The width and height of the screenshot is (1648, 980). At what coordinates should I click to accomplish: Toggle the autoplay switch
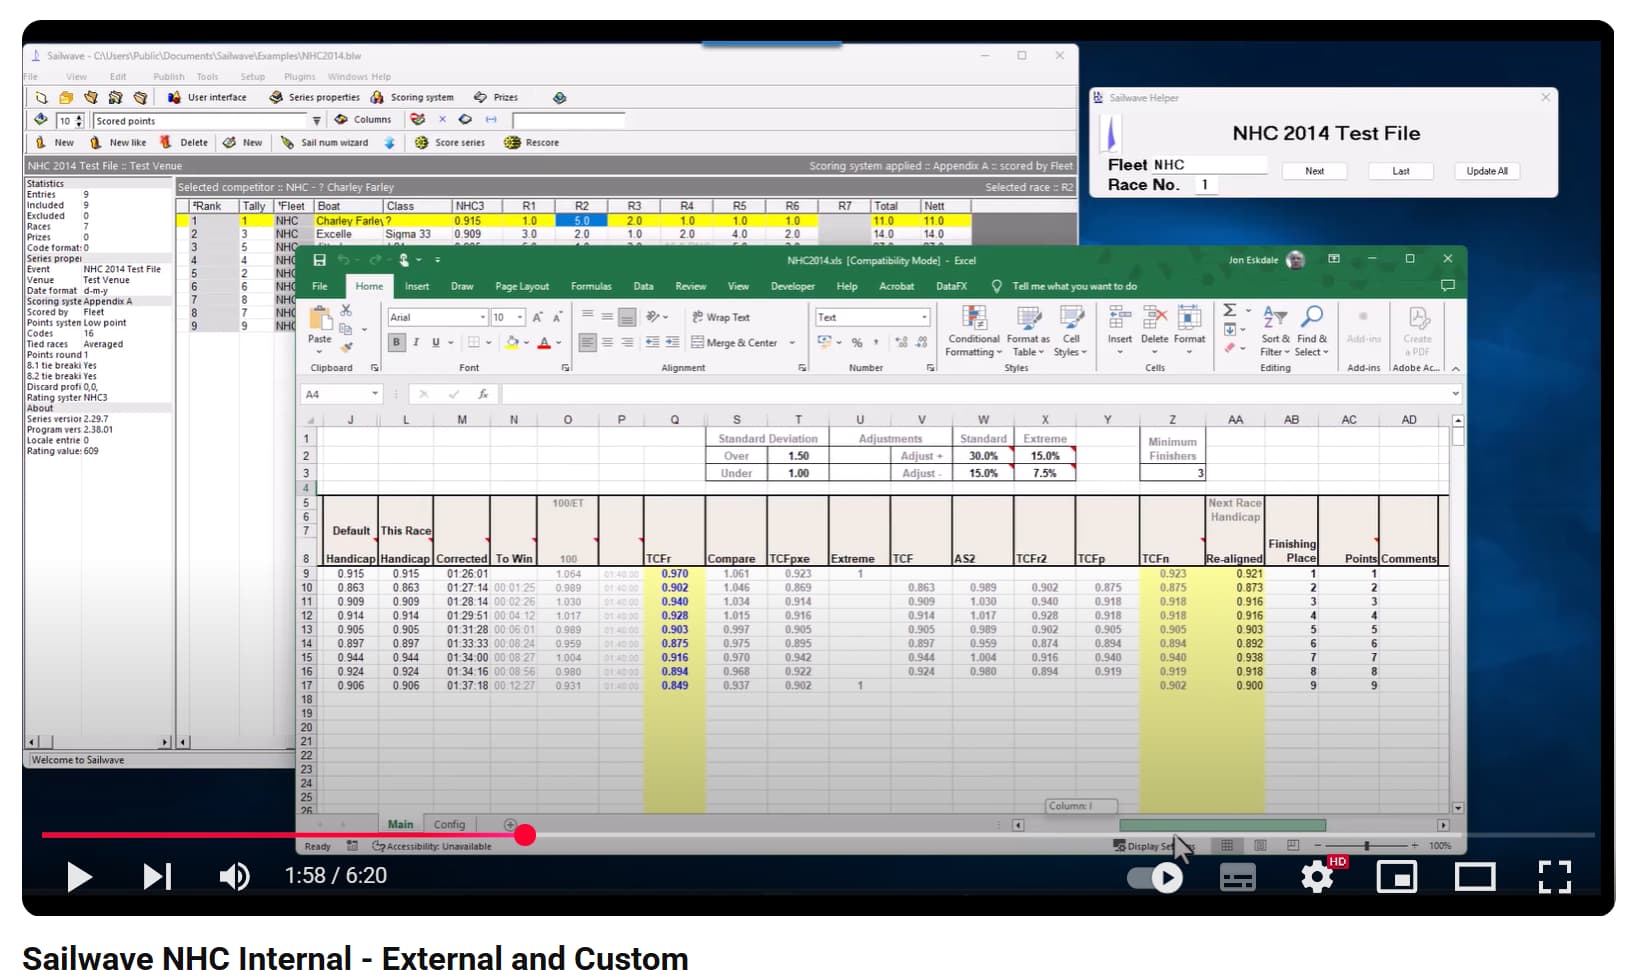1155,878
